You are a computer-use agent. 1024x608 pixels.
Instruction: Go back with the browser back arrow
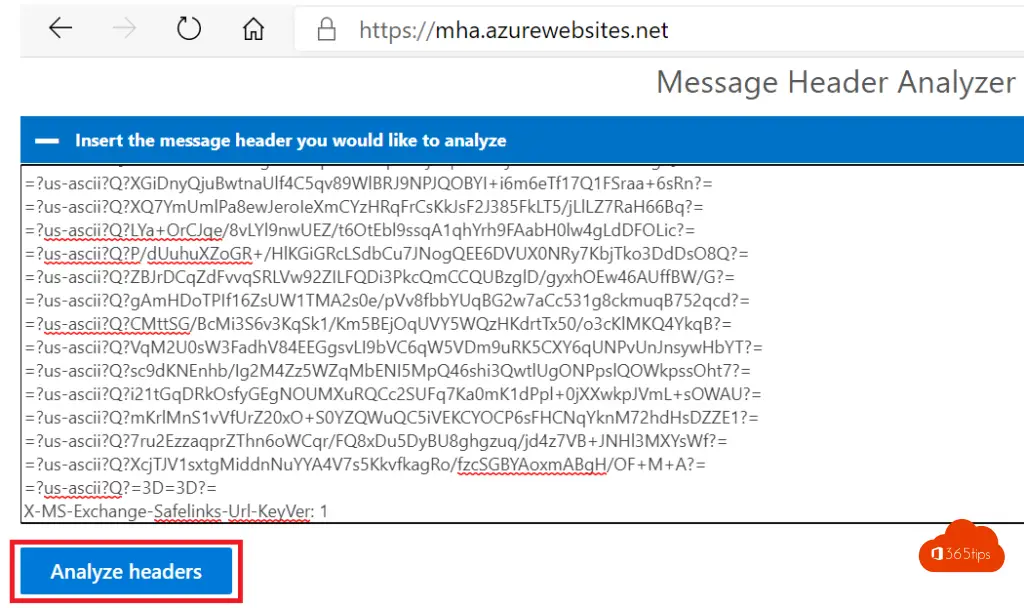[x=60, y=28]
